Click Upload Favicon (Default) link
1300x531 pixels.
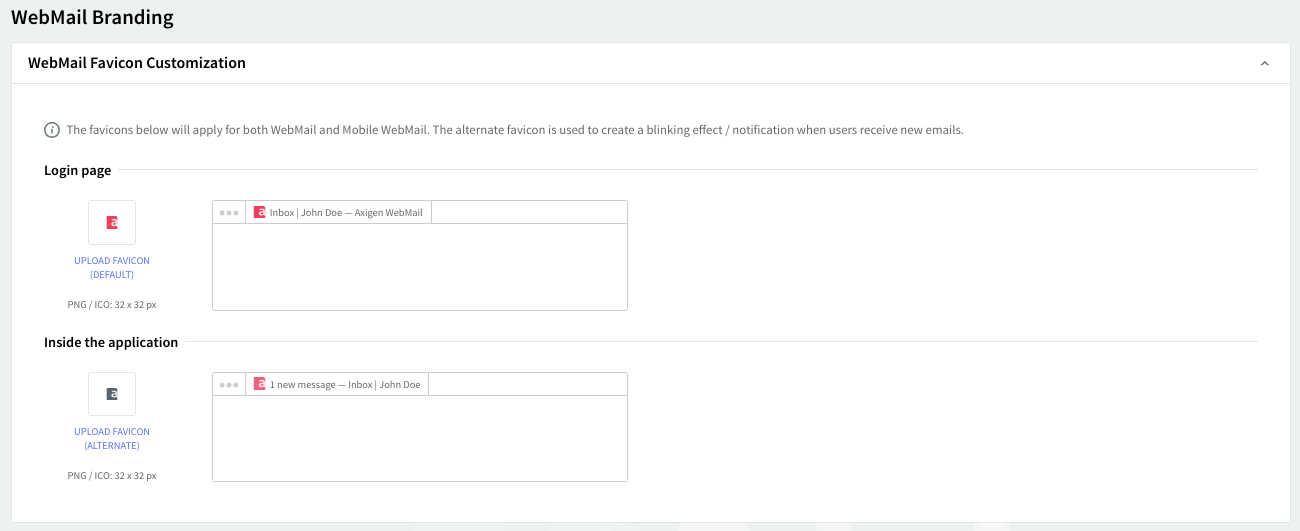112,267
